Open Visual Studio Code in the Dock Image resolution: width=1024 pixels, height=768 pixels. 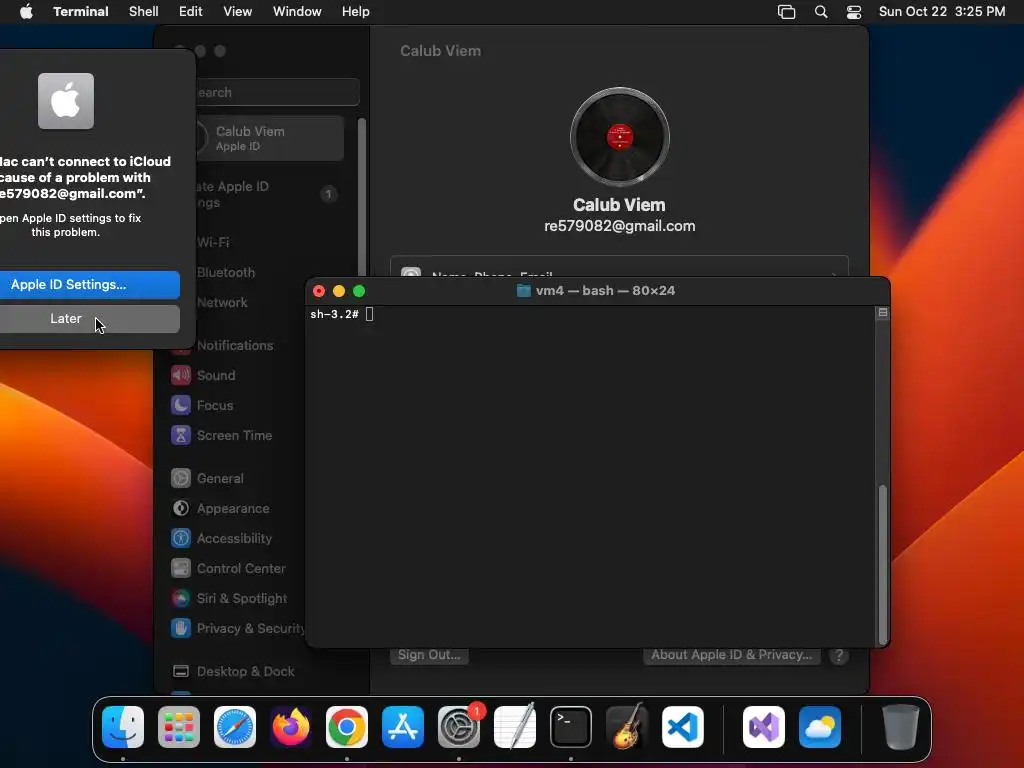coord(683,727)
